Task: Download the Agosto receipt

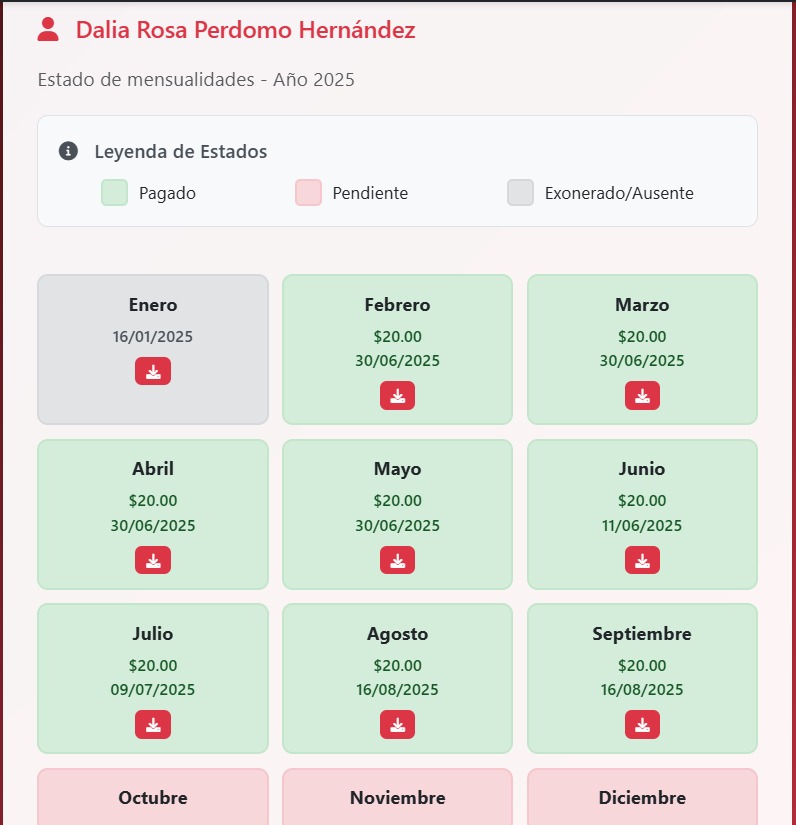Action: [397, 724]
